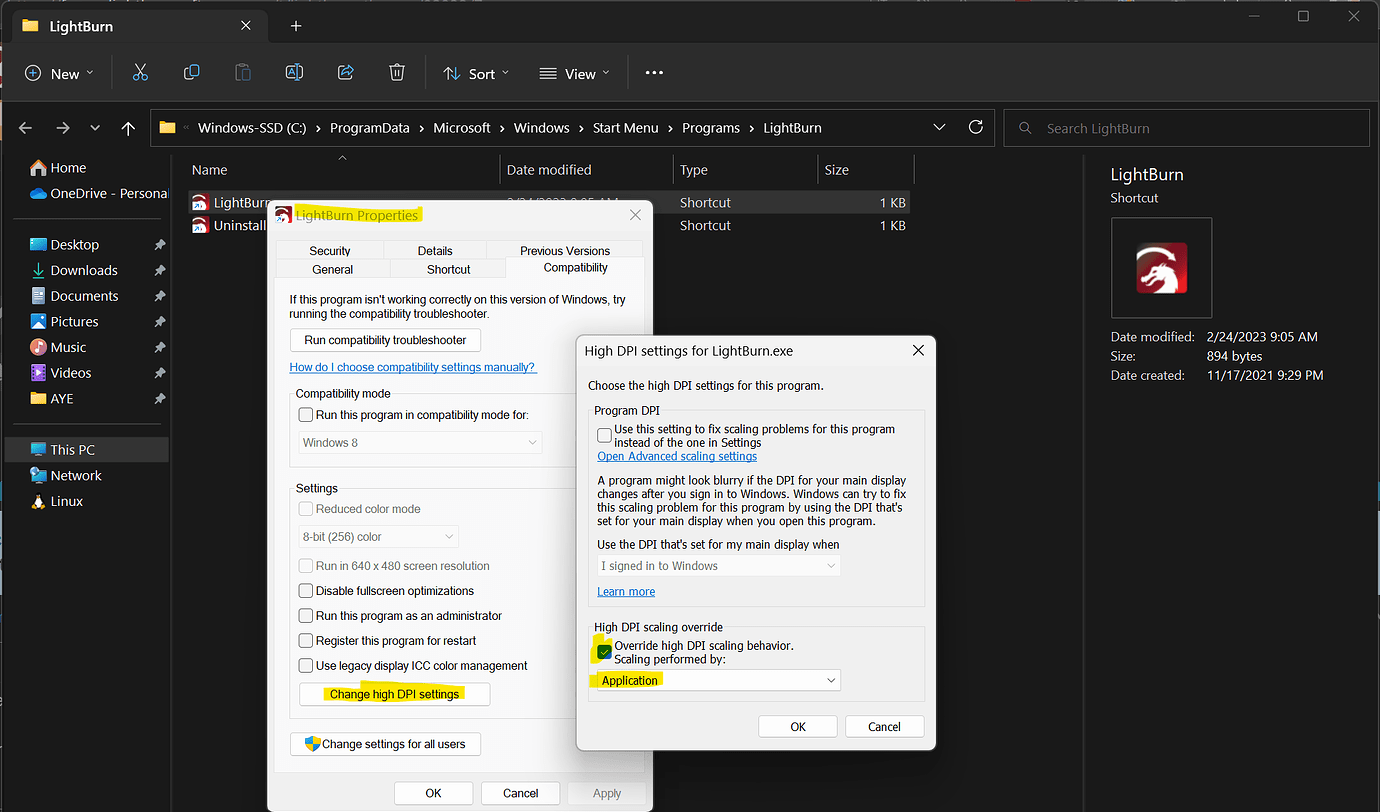This screenshot has height=812, width=1380.
Task: Open the View dropdown menu
Action: click(x=572, y=73)
